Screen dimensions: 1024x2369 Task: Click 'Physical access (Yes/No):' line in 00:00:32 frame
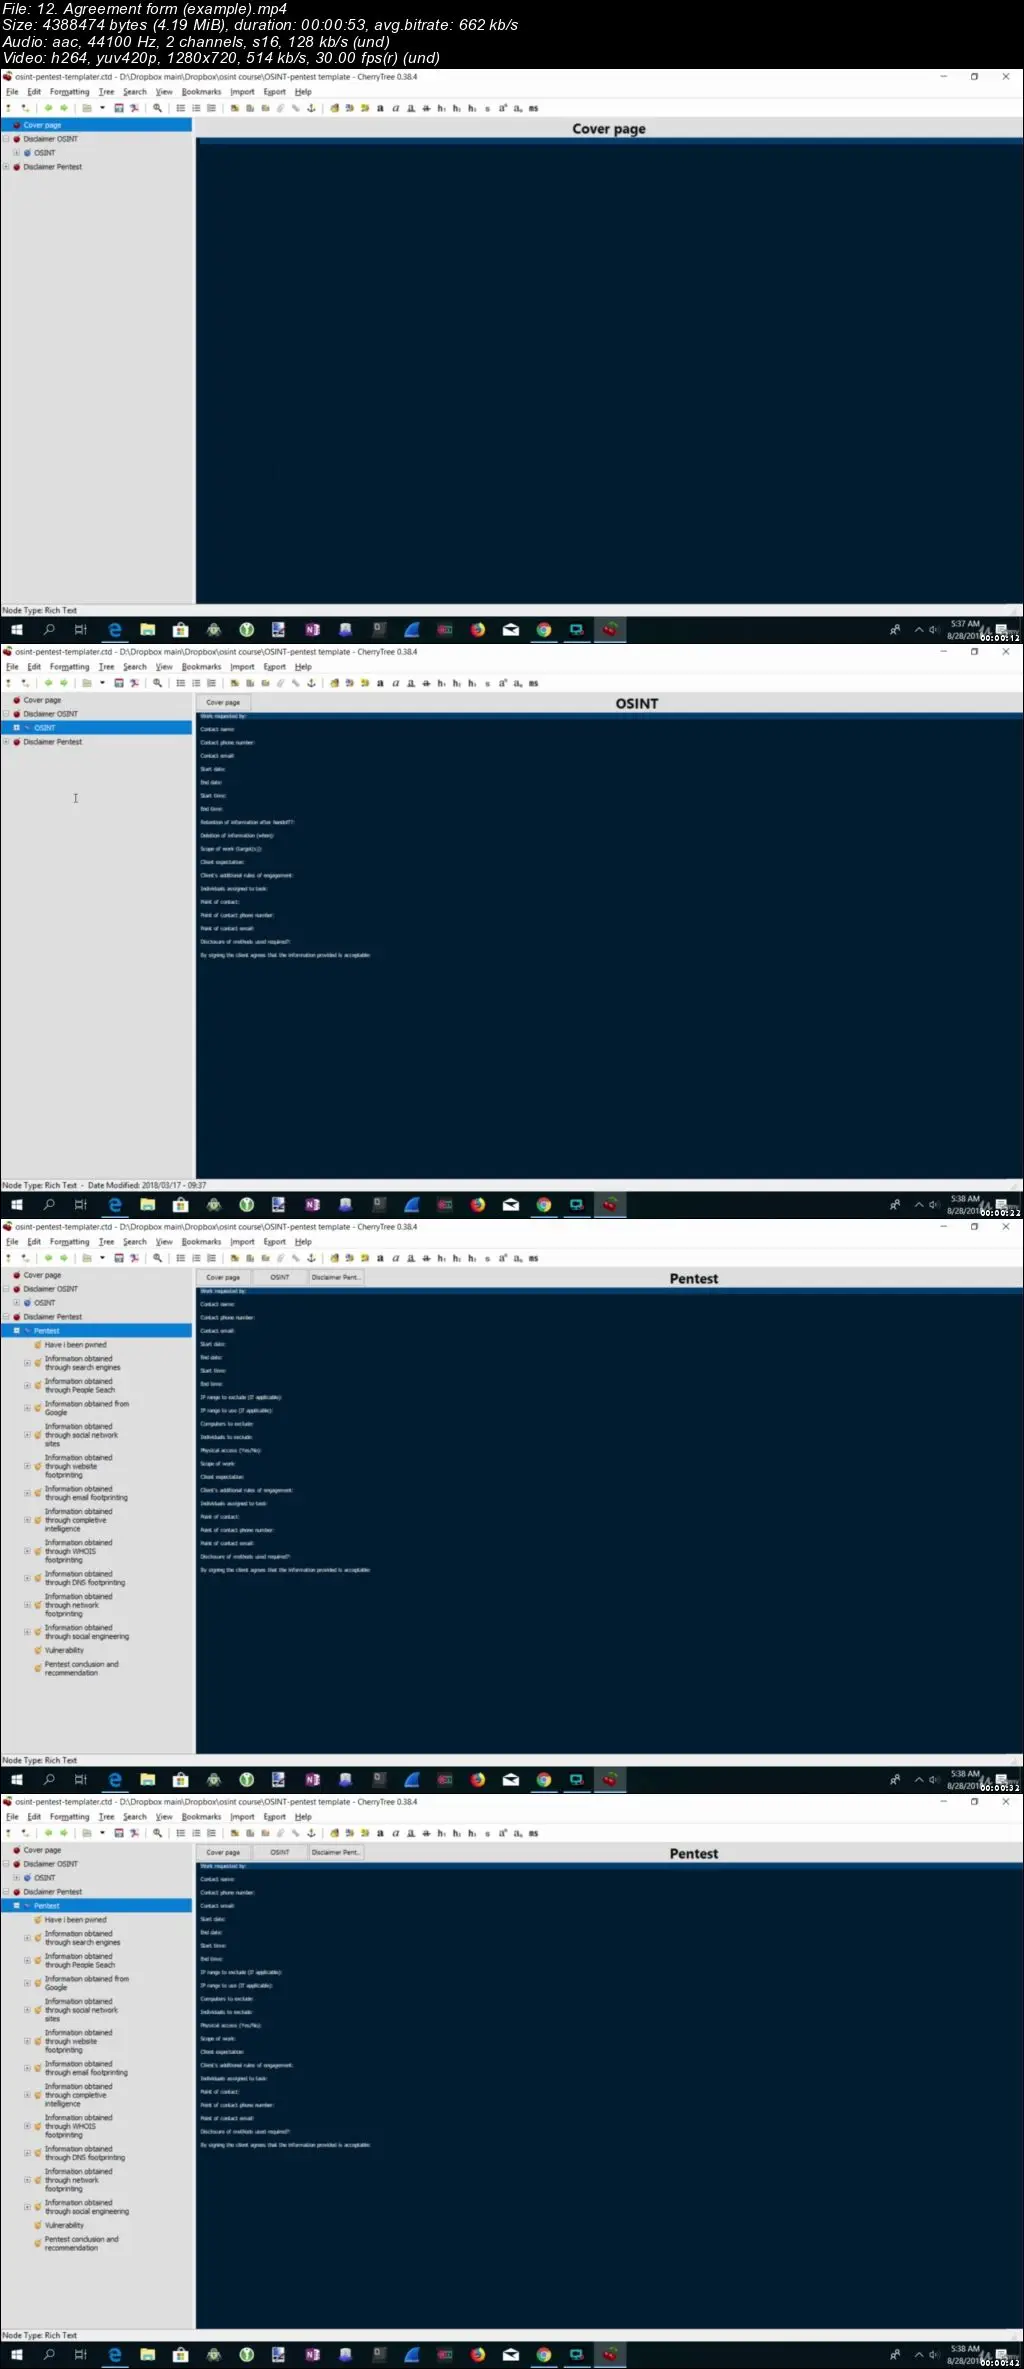pos(230,1450)
